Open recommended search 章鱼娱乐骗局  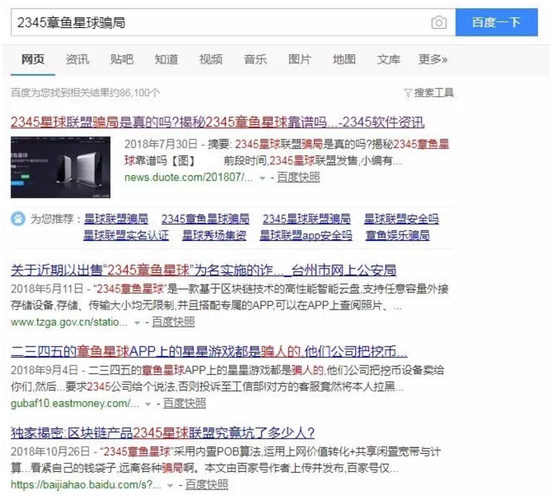click(x=397, y=235)
